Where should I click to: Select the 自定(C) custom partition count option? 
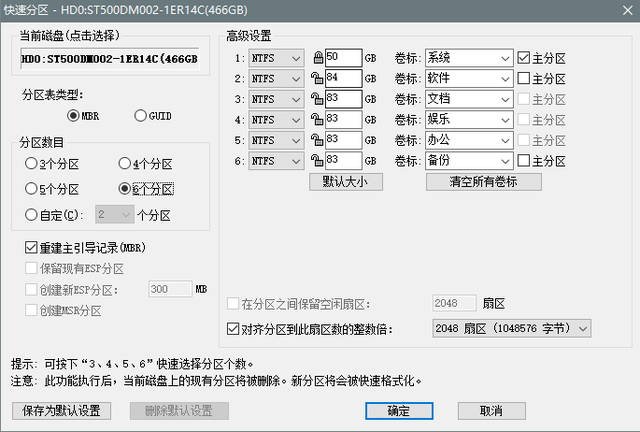[x=54, y=215]
